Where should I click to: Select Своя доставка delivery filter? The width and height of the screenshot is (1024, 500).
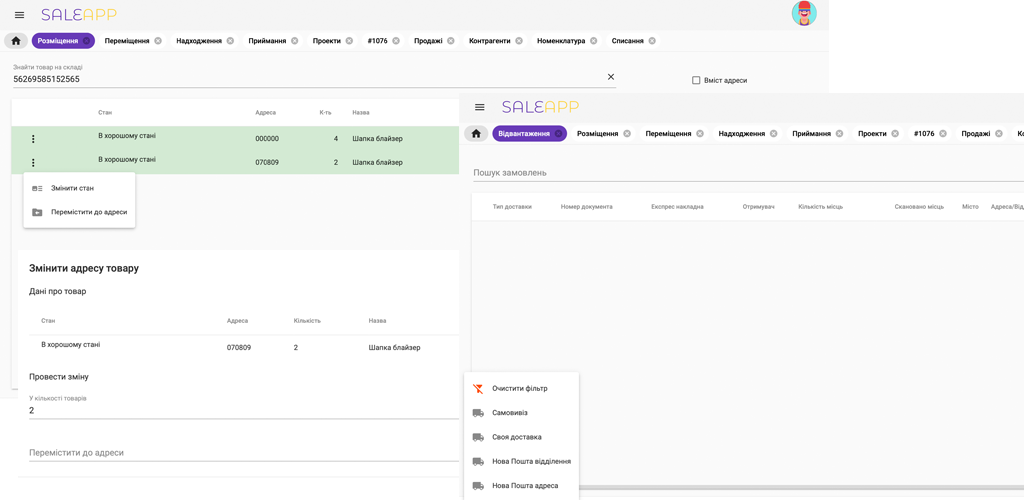point(521,437)
